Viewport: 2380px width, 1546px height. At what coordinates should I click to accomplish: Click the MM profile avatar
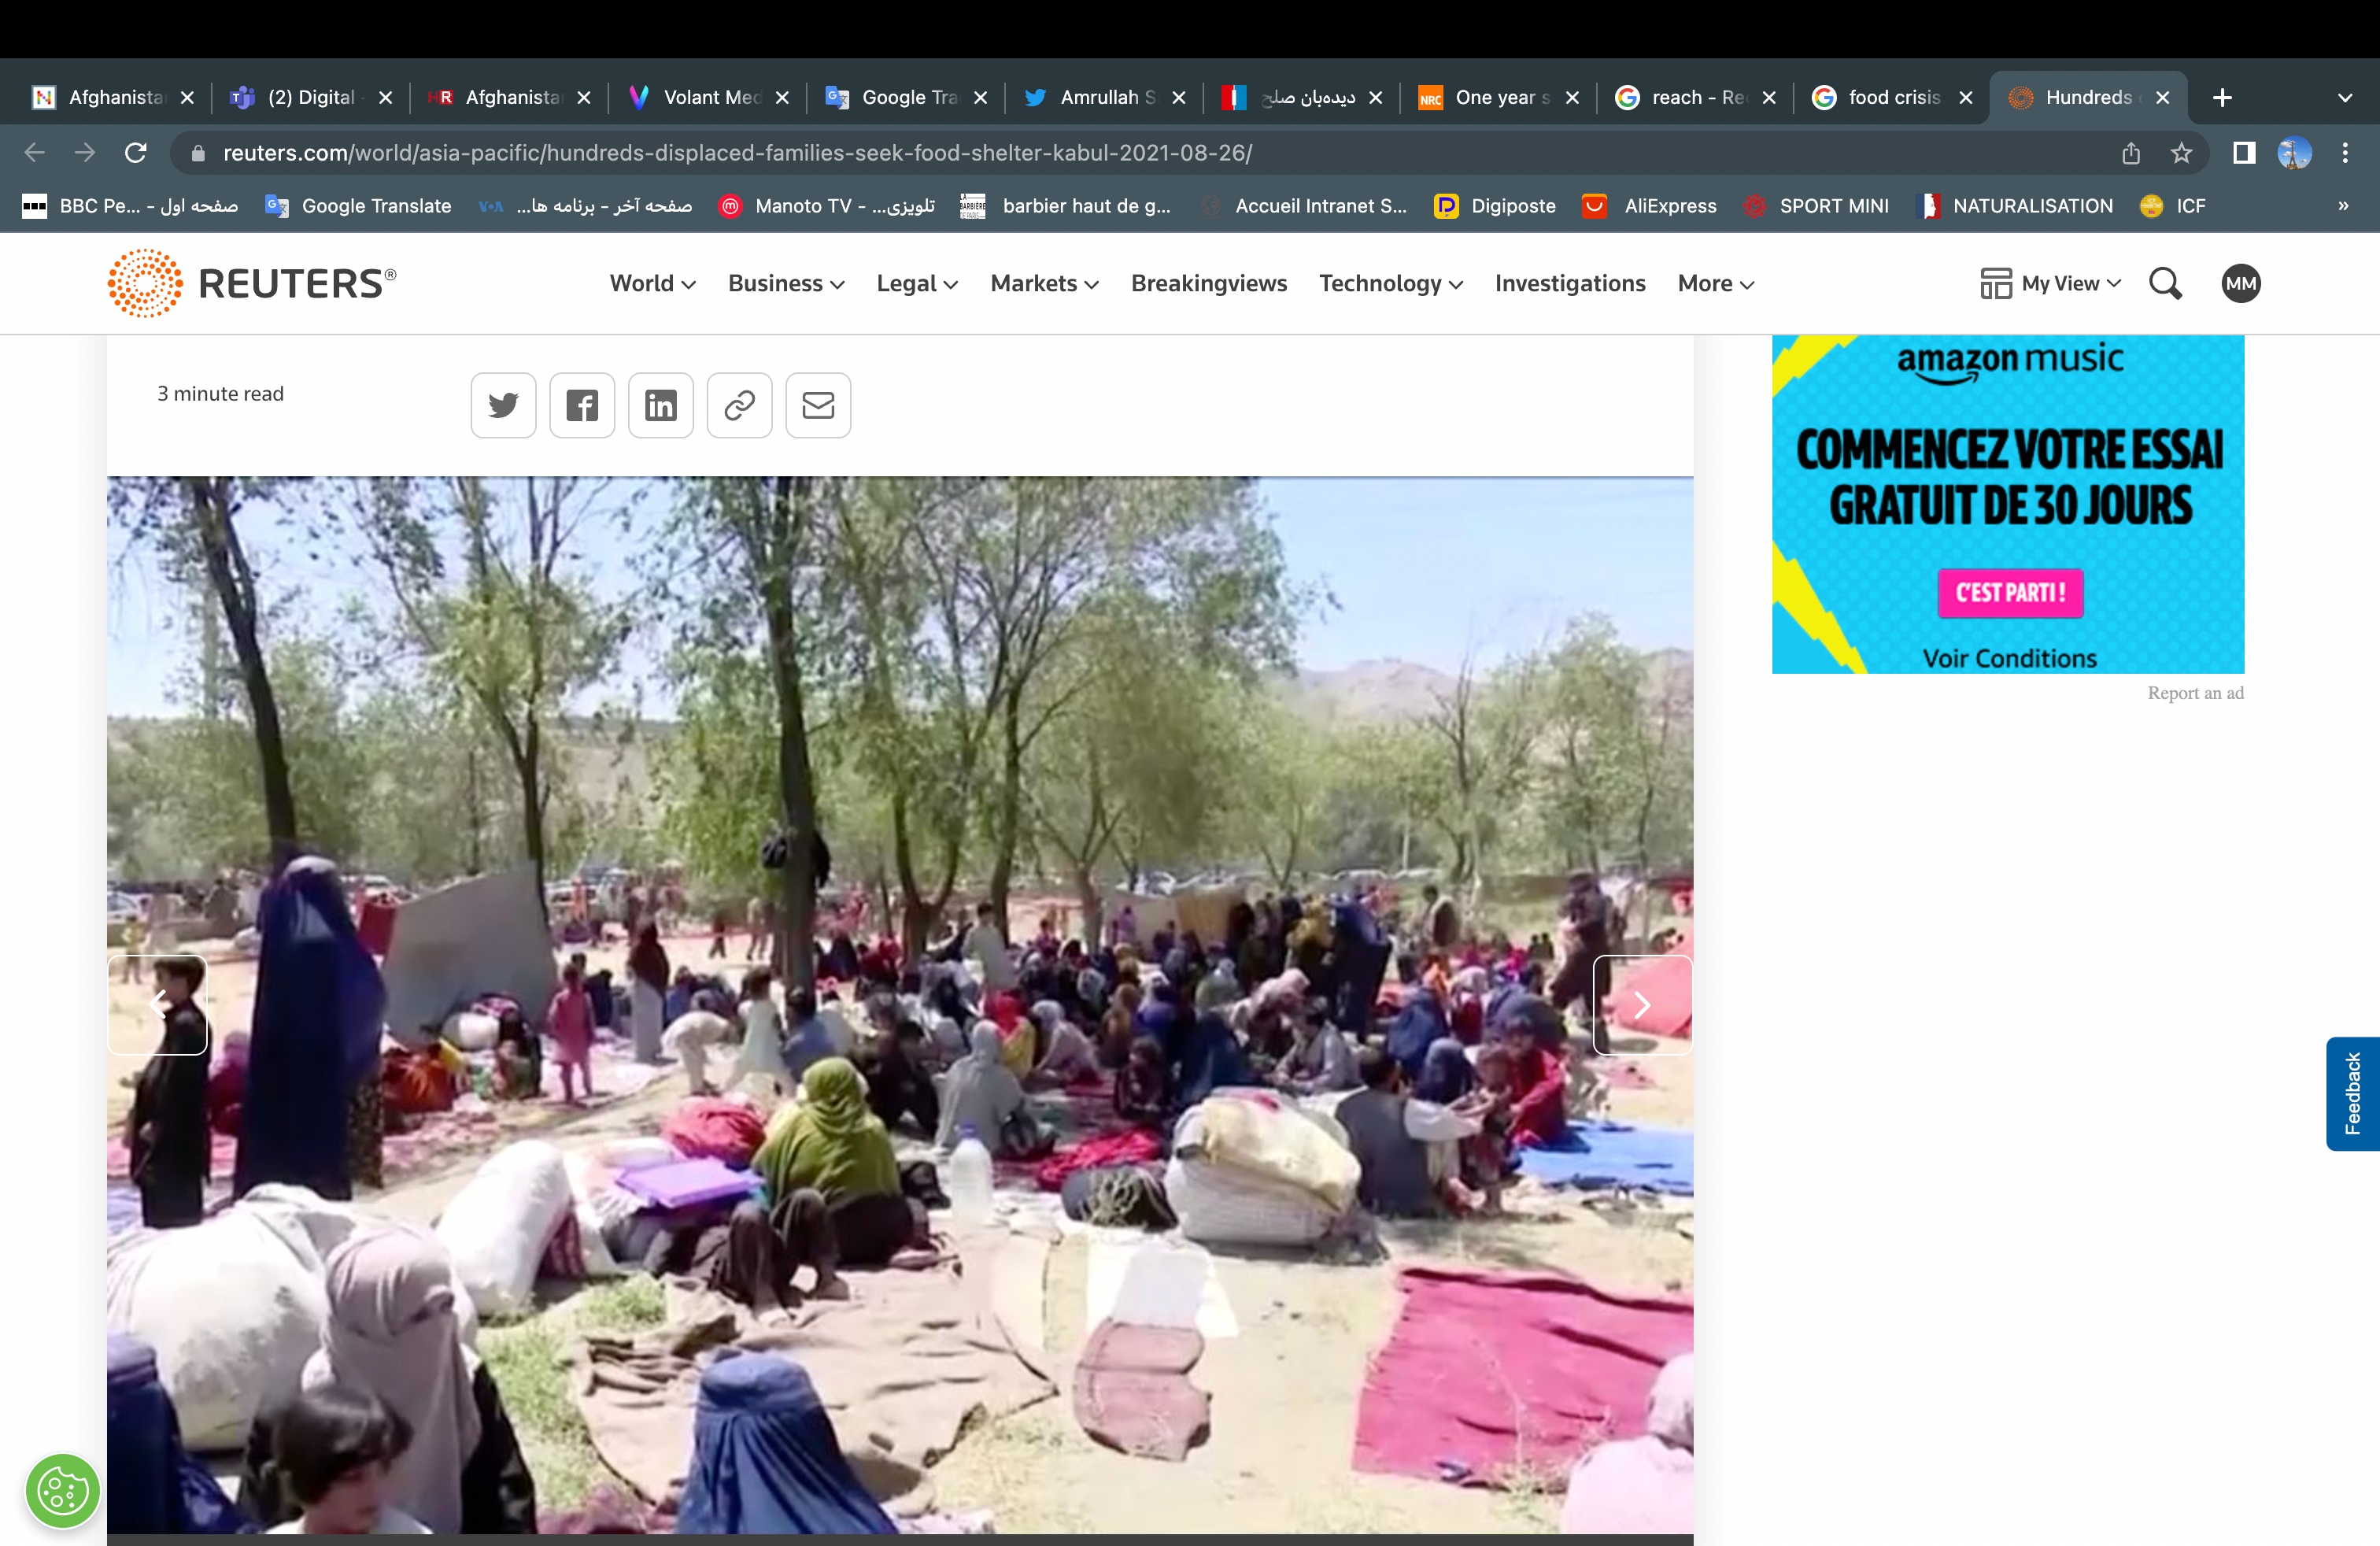(x=2240, y=284)
